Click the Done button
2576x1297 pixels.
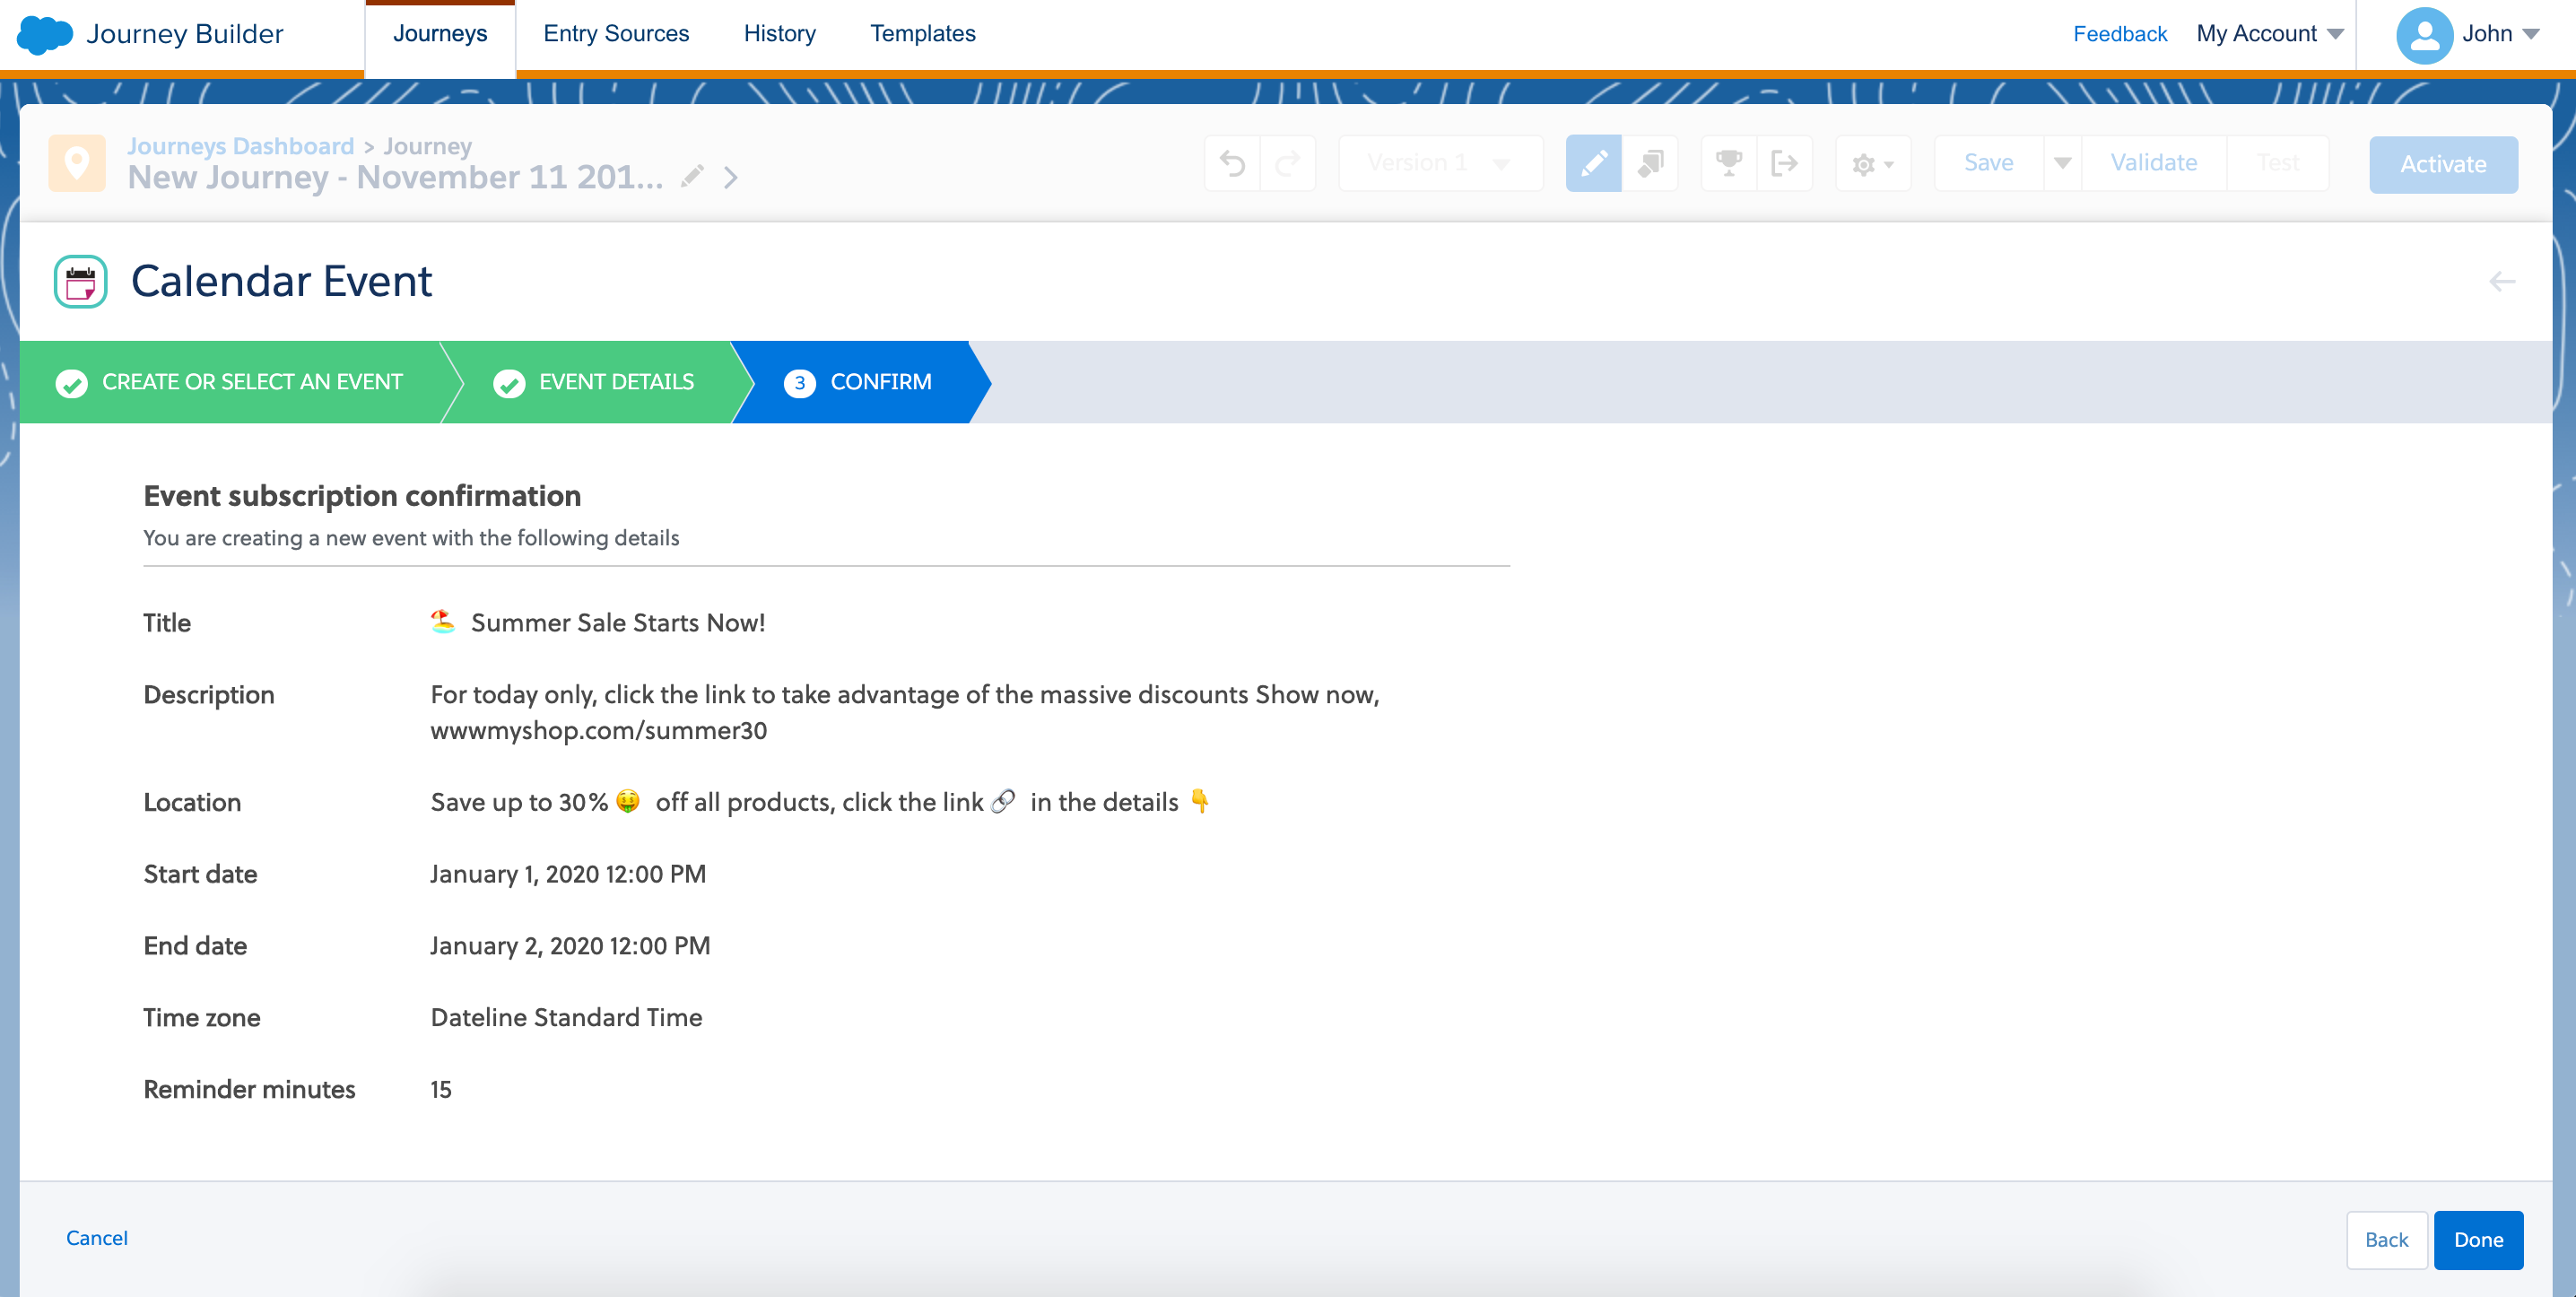point(2477,1239)
